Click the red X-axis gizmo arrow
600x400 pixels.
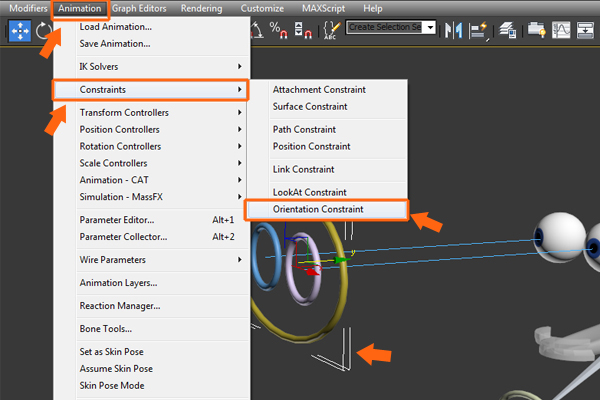pyautogui.click(x=313, y=272)
